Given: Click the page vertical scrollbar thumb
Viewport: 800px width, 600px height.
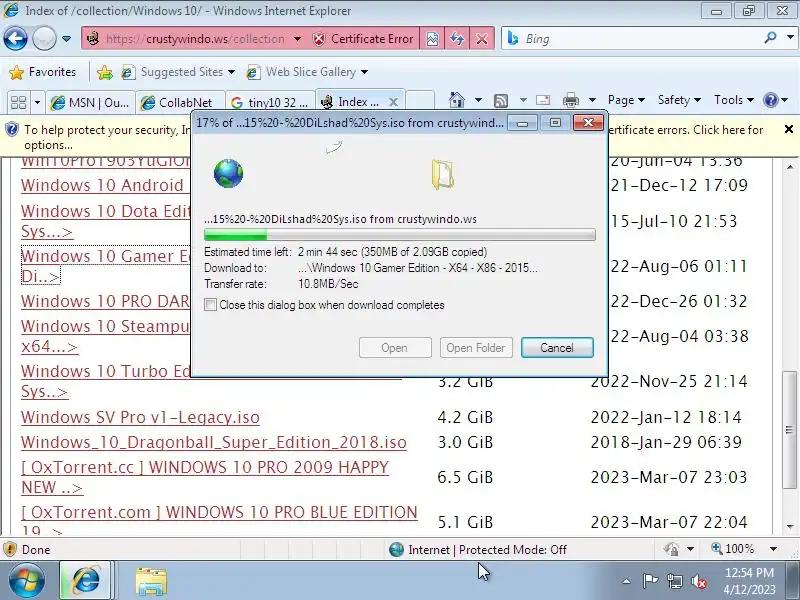Looking at the screenshot, I should 789,429.
